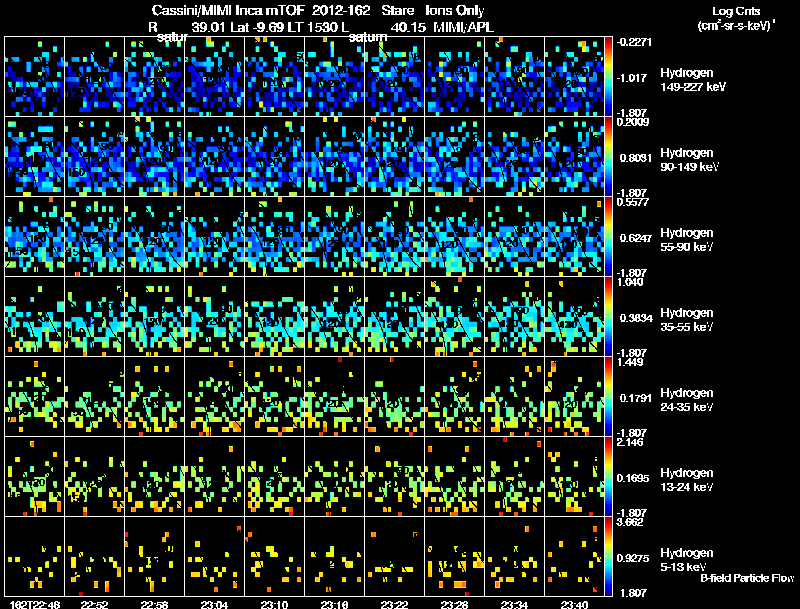Click the 0.2009 color scale value
This screenshot has width=800, height=609.
633,122
